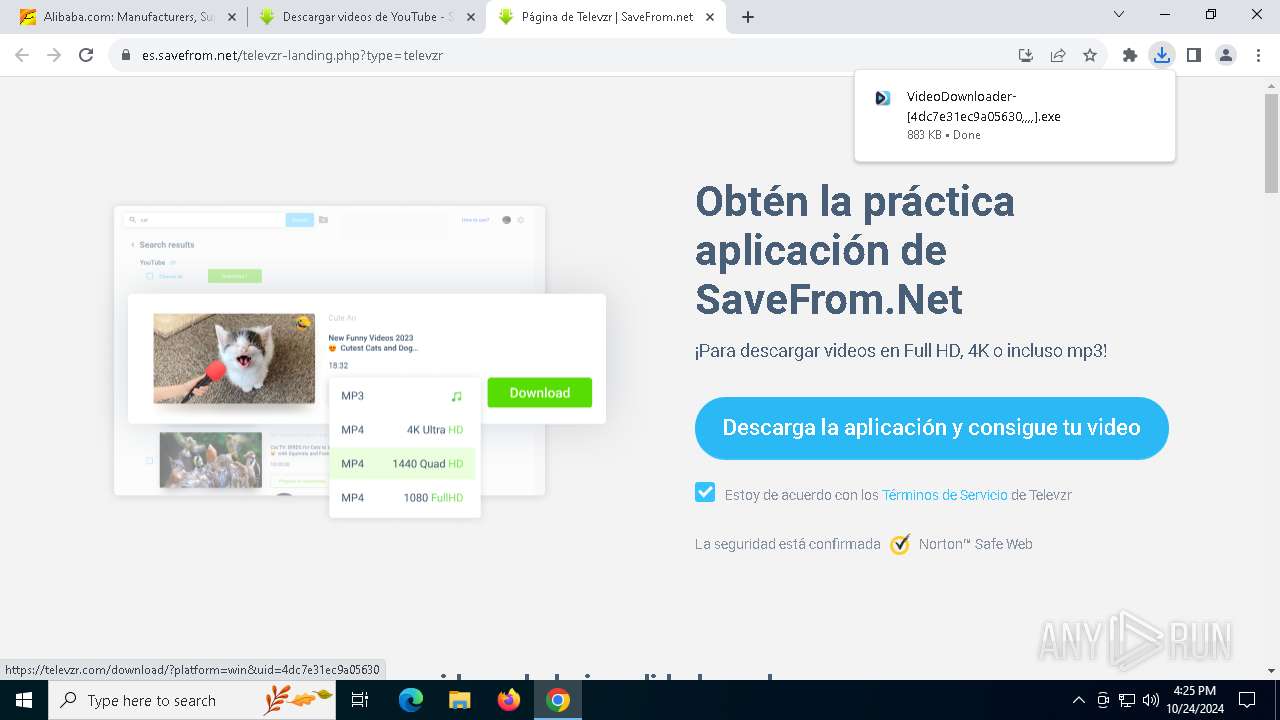This screenshot has height=720, width=1280.
Task: Open the install app icon in address bar
Action: coord(1025,55)
